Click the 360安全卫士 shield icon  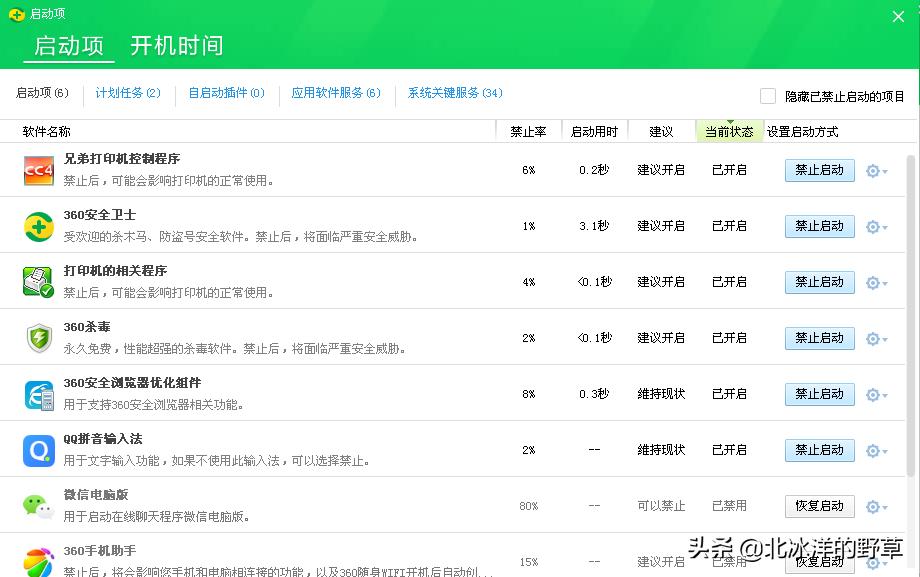point(37,226)
